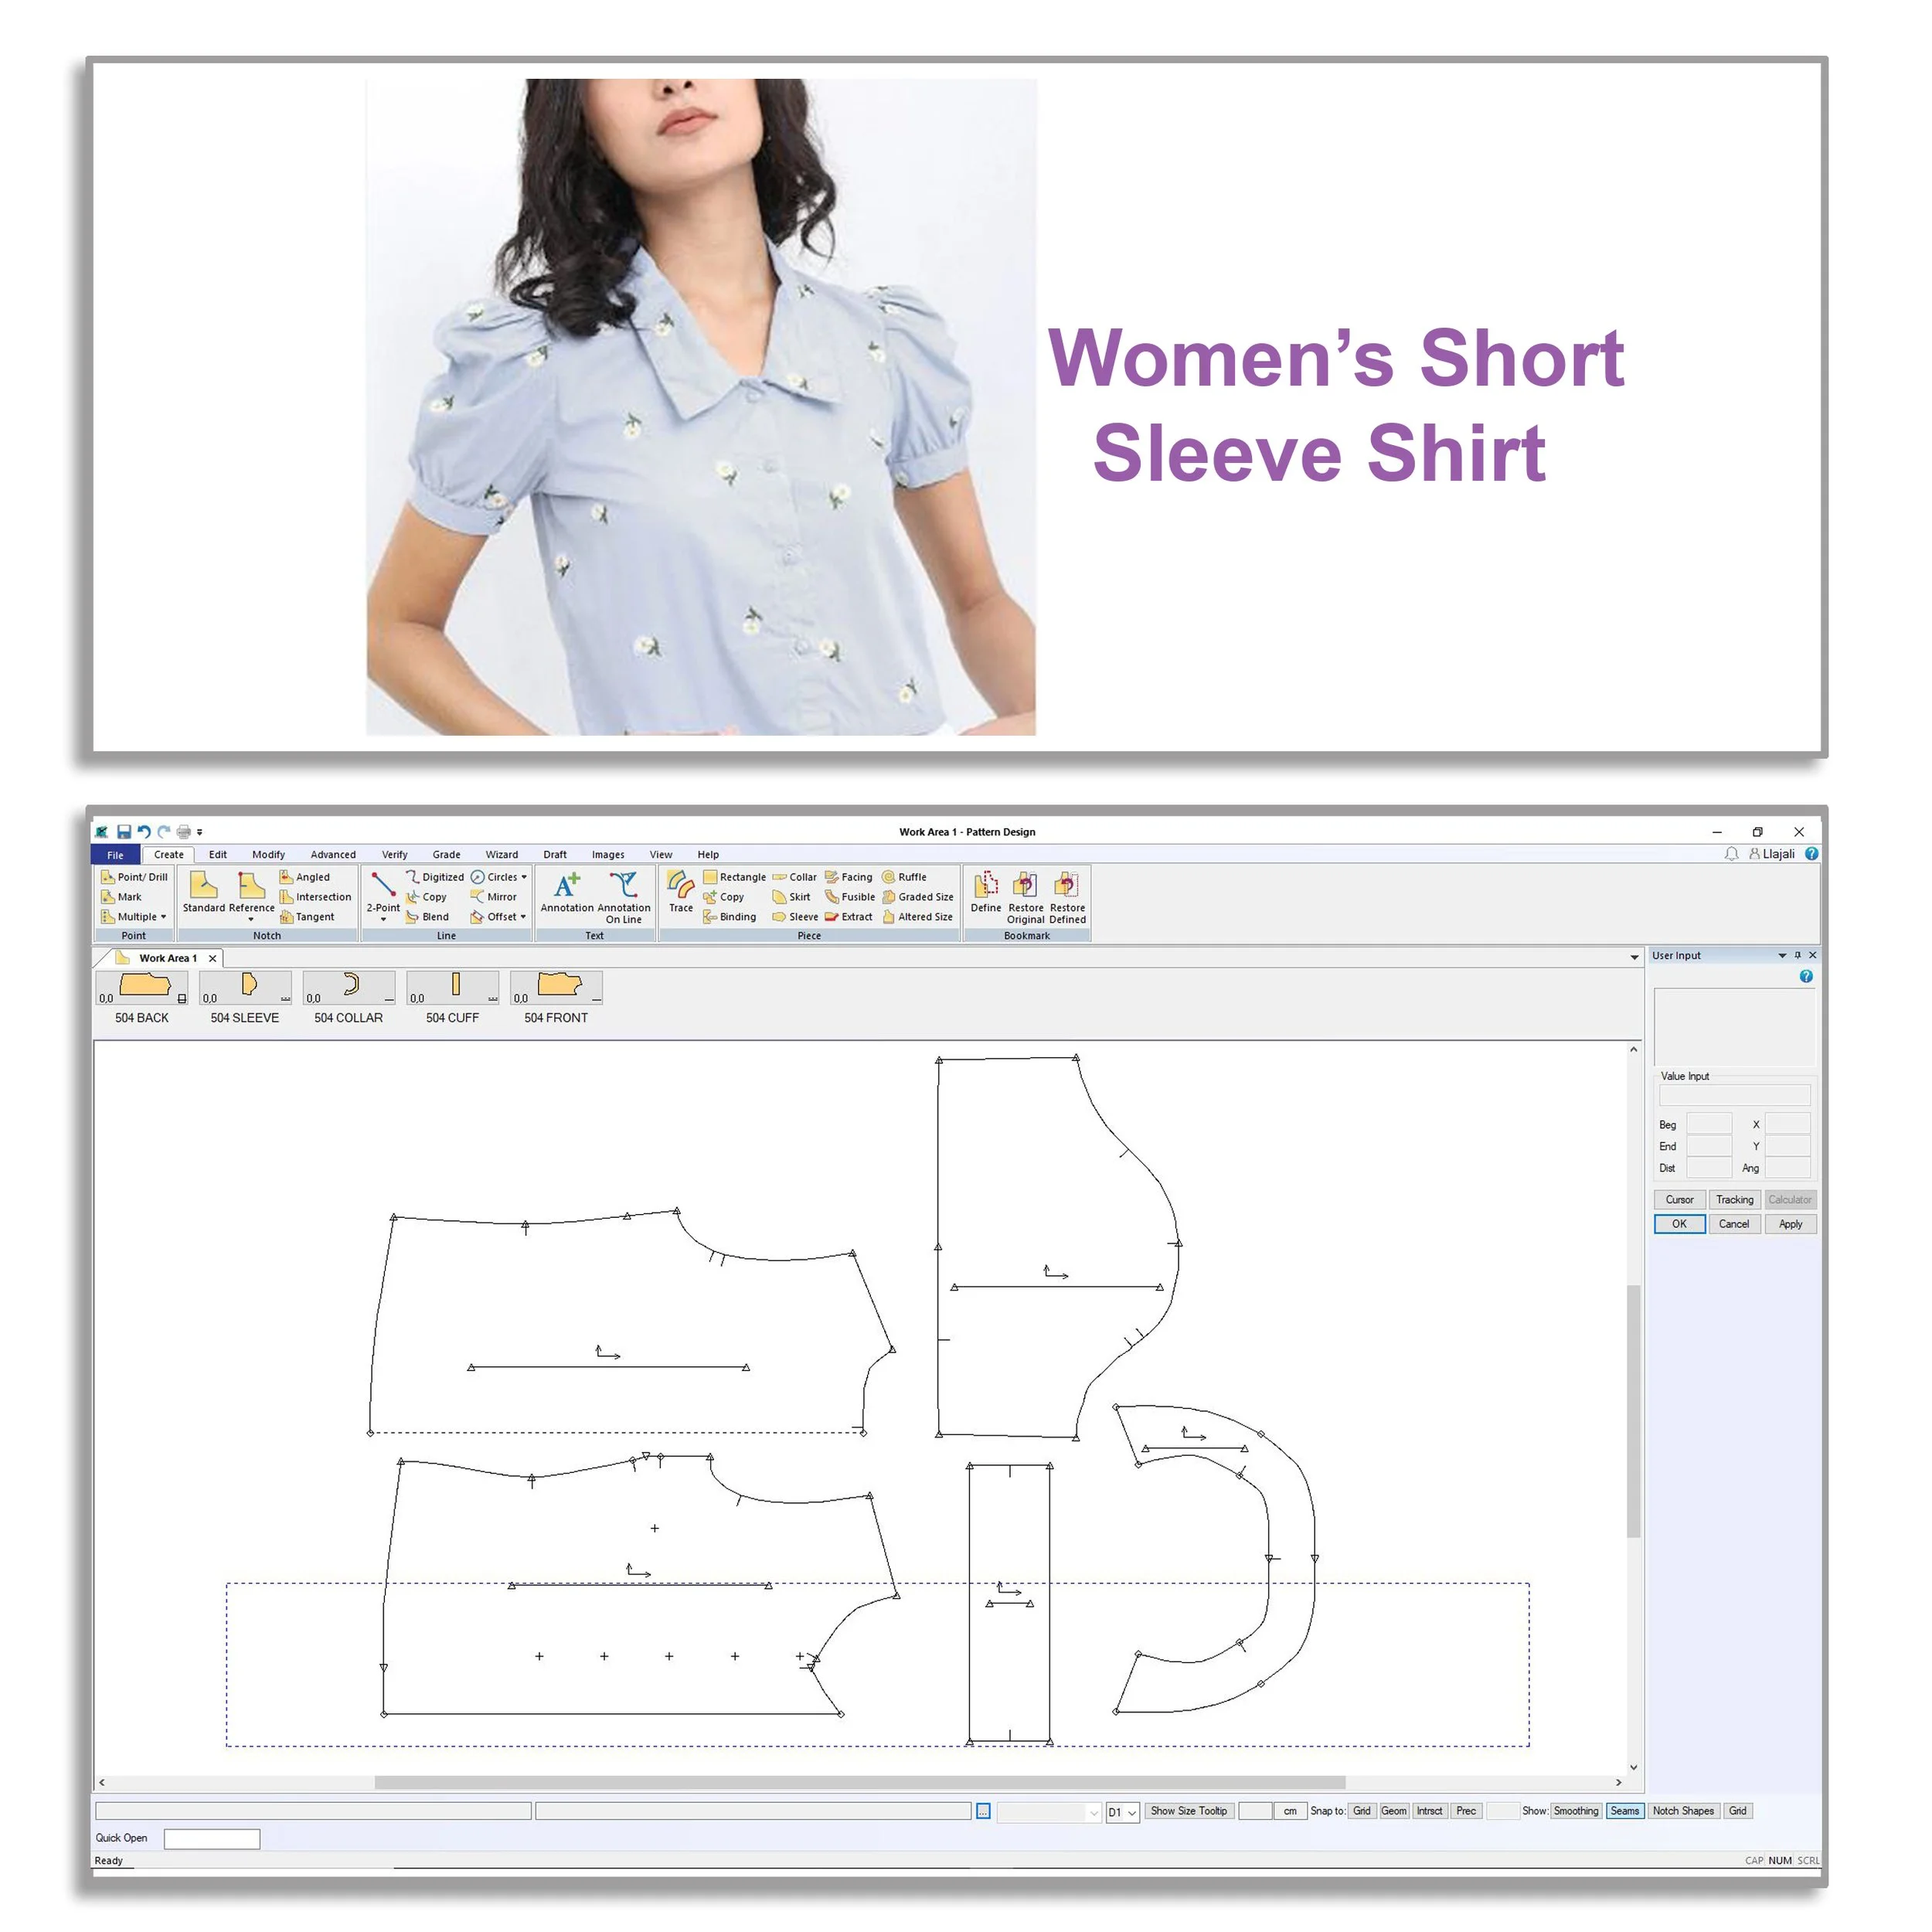Create a Rectangle piece

pyautogui.click(x=734, y=877)
